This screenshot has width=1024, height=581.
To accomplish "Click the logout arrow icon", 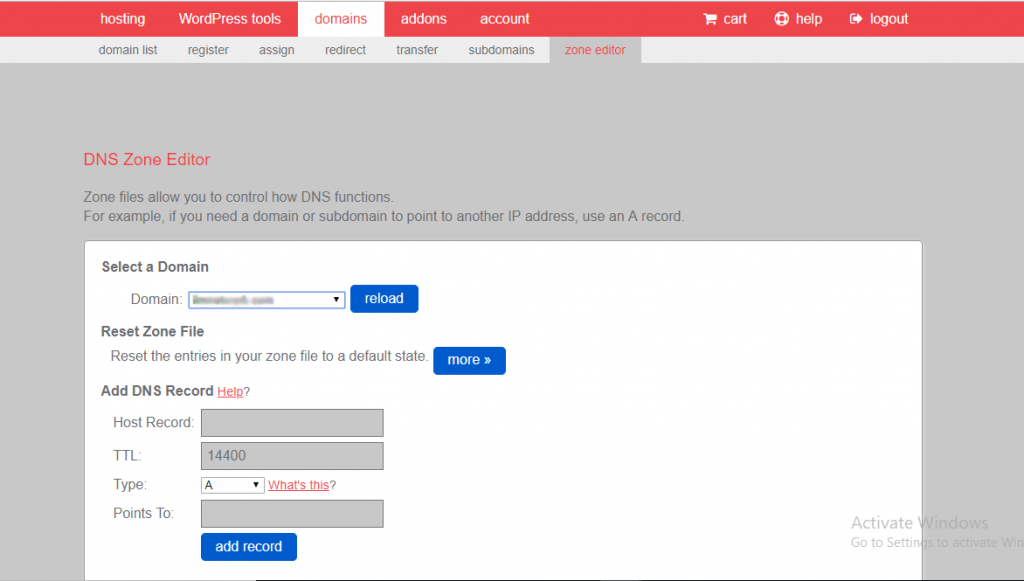I will click(x=856, y=19).
